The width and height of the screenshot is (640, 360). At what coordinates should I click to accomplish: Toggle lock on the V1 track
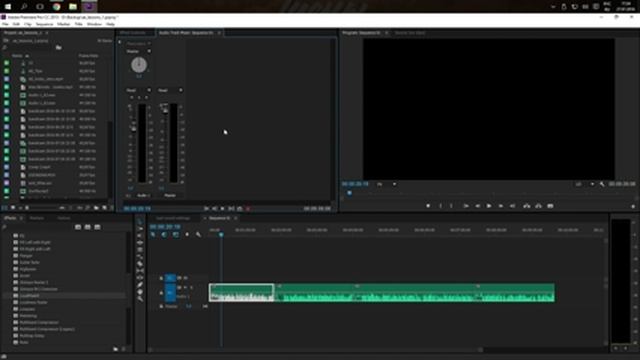(x=161, y=278)
